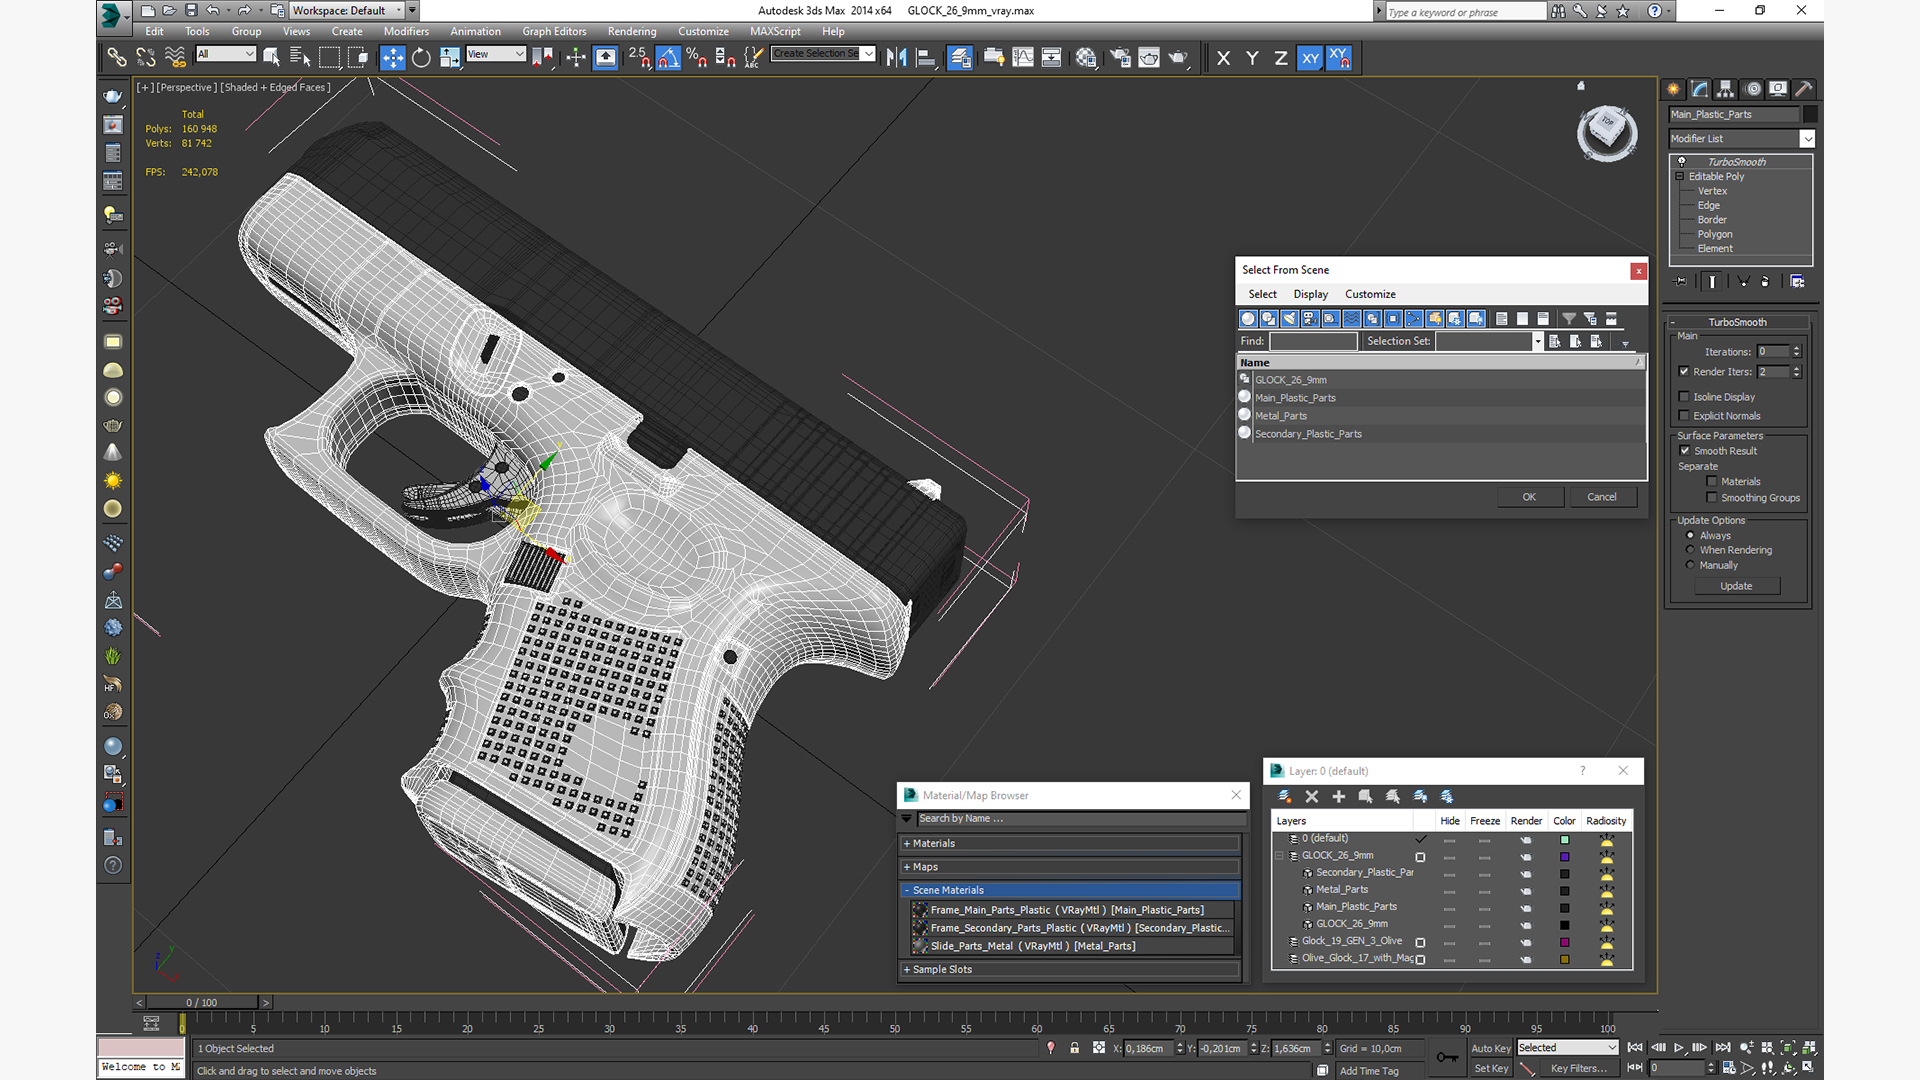This screenshot has height=1080, width=1920.
Task: Enable Isoline Display checkbox
Action: (1684, 397)
